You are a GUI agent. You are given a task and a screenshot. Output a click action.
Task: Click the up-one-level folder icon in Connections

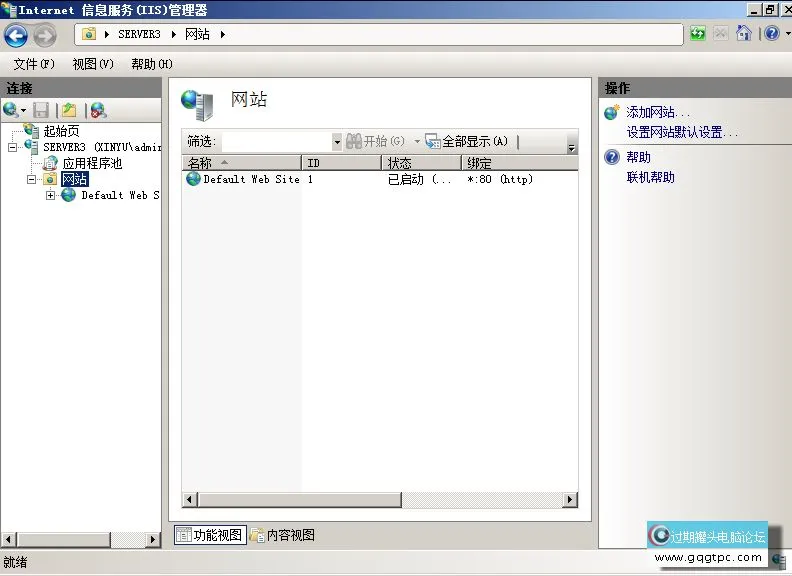point(69,110)
